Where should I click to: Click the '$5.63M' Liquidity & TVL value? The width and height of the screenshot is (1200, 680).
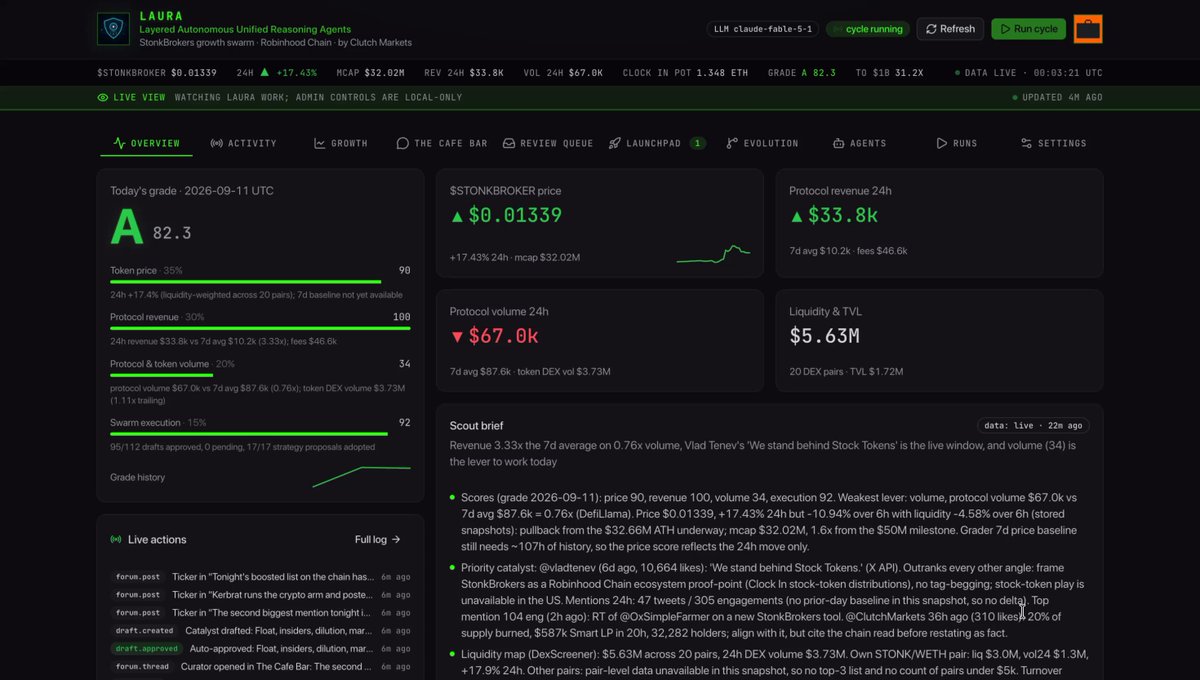824,336
